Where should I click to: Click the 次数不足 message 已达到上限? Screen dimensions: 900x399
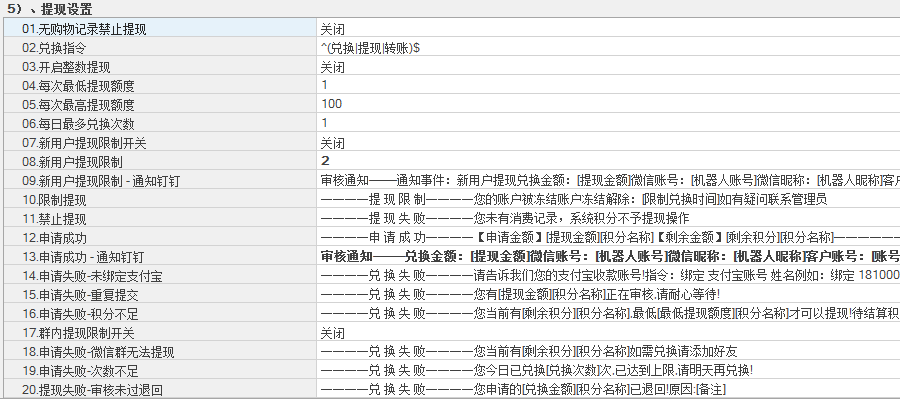point(537,370)
